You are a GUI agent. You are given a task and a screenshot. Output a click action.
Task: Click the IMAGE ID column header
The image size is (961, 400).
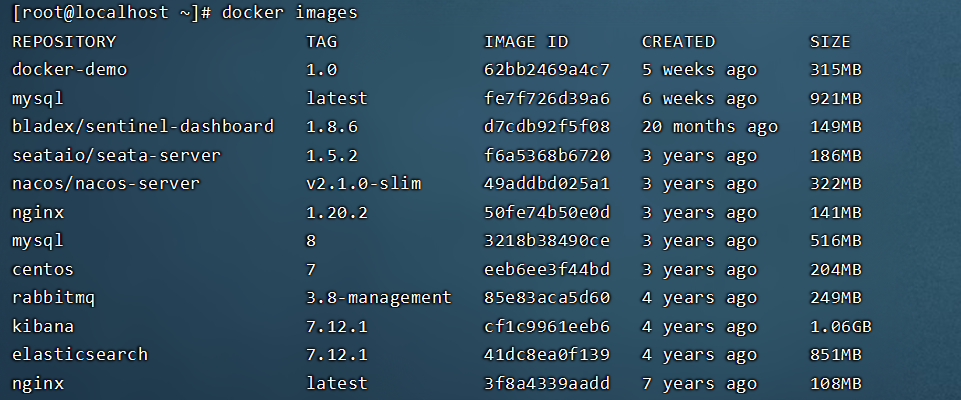pos(526,42)
